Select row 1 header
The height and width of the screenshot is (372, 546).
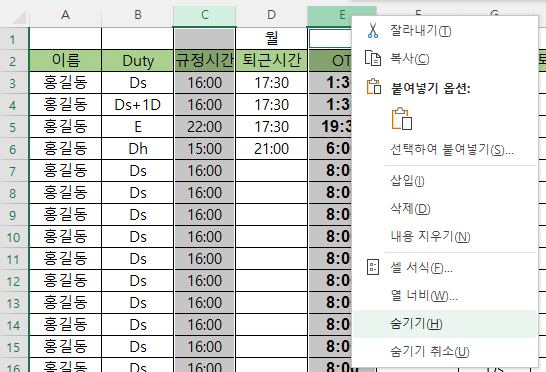[14, 39]
